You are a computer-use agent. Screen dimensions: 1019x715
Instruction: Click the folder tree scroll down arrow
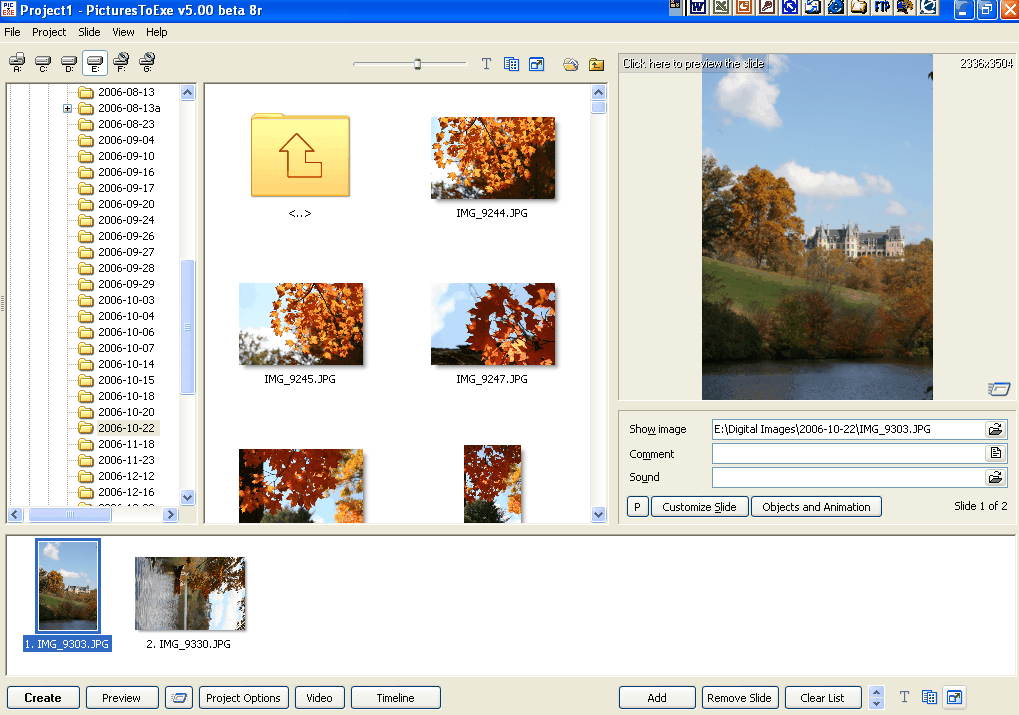pyautogui.click(x=187, y=497)
